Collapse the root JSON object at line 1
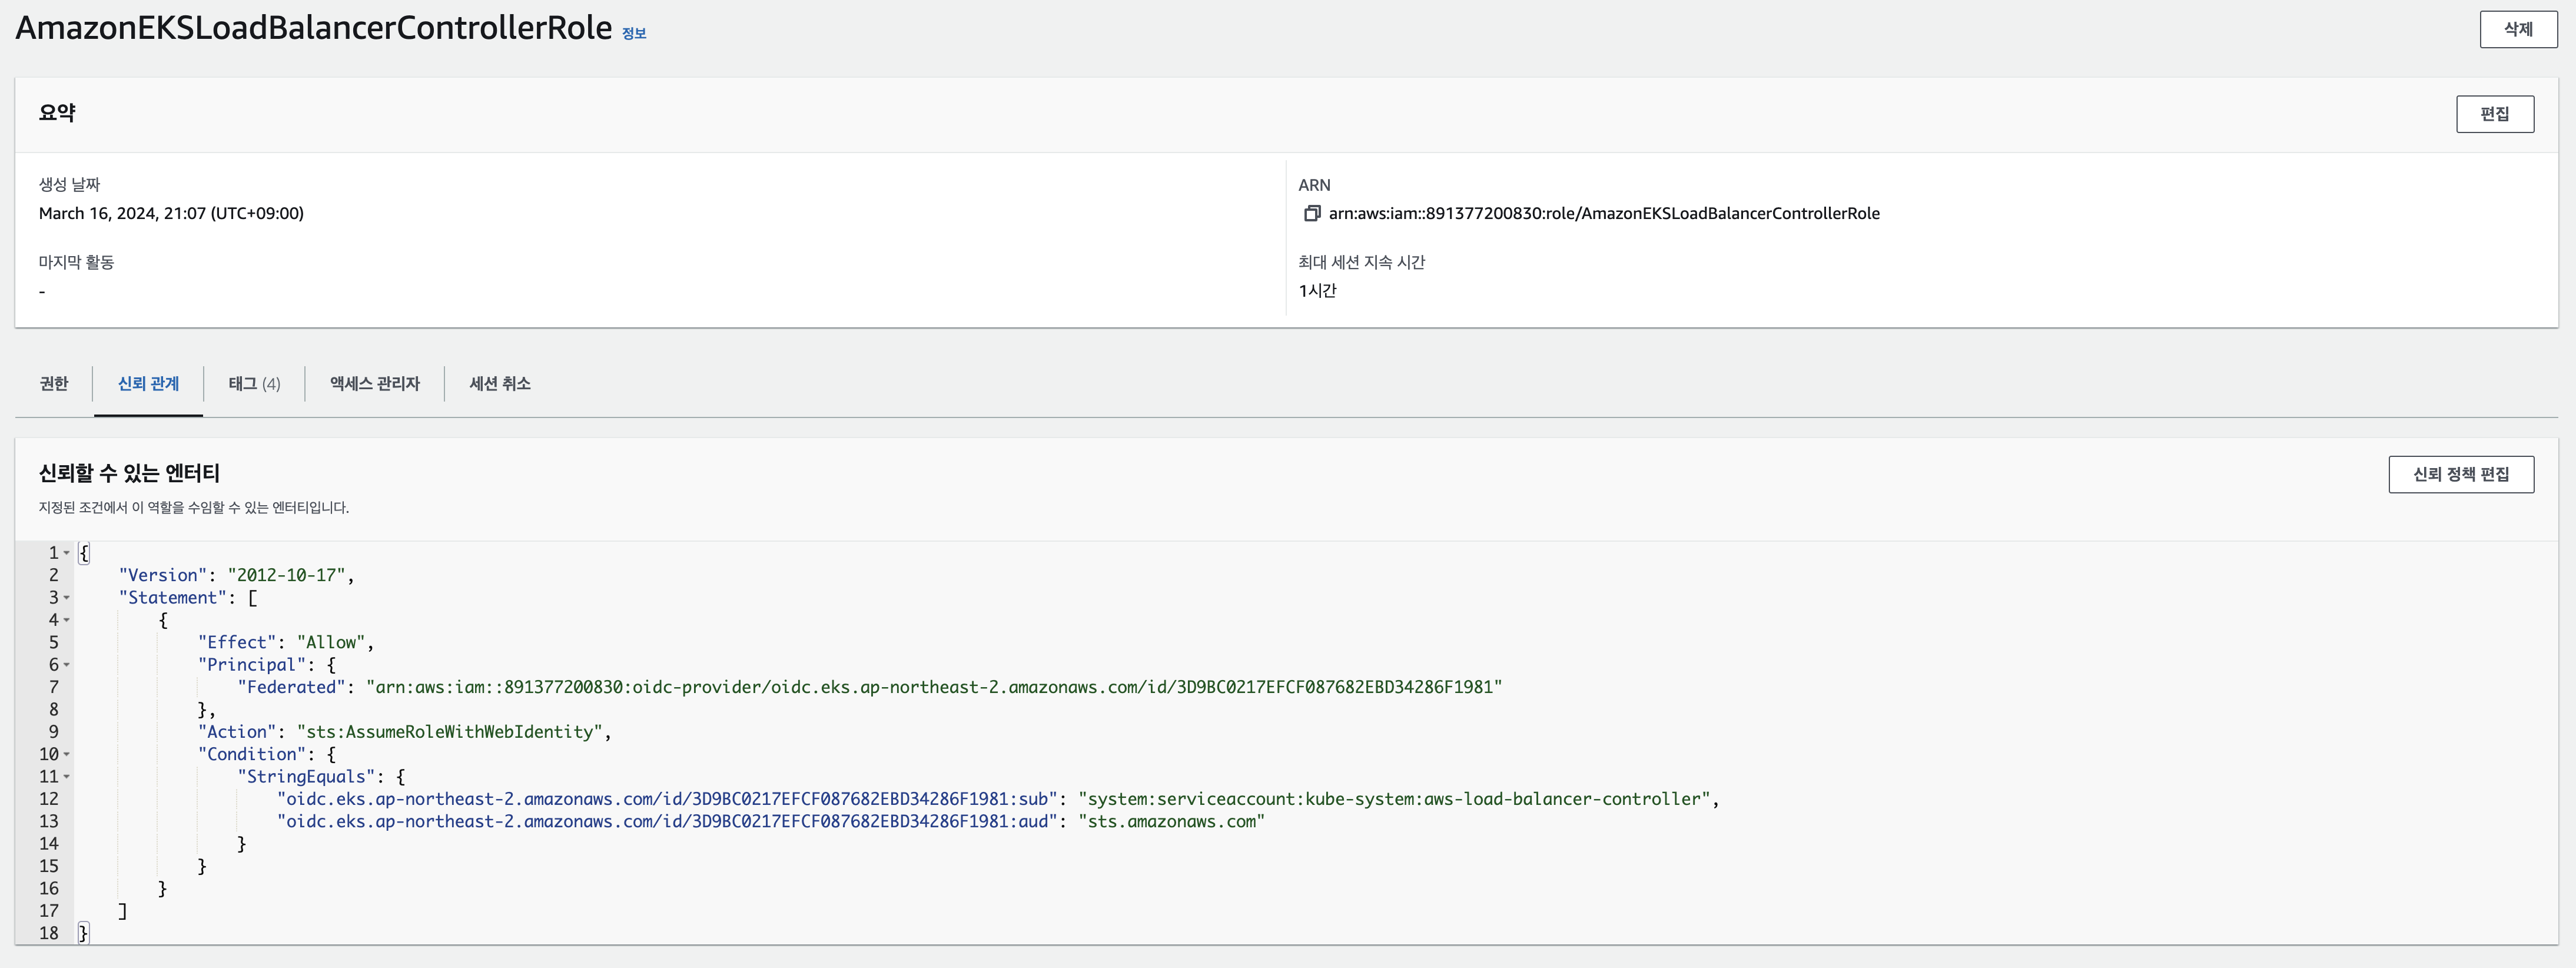This screenshot has width=2576, height=968. pos(67,553)
